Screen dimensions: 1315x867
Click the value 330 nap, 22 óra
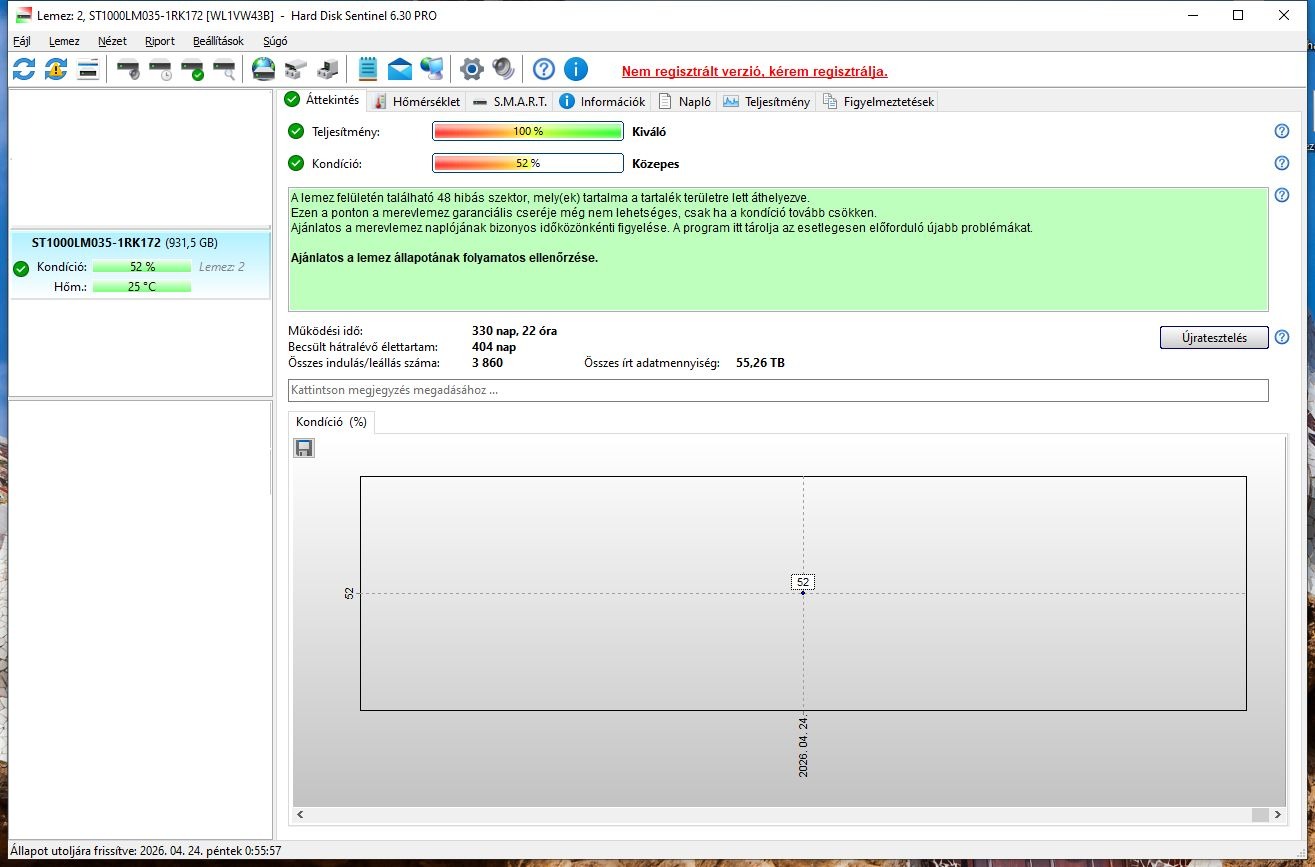pyautogui.click(x=514, y=331)
